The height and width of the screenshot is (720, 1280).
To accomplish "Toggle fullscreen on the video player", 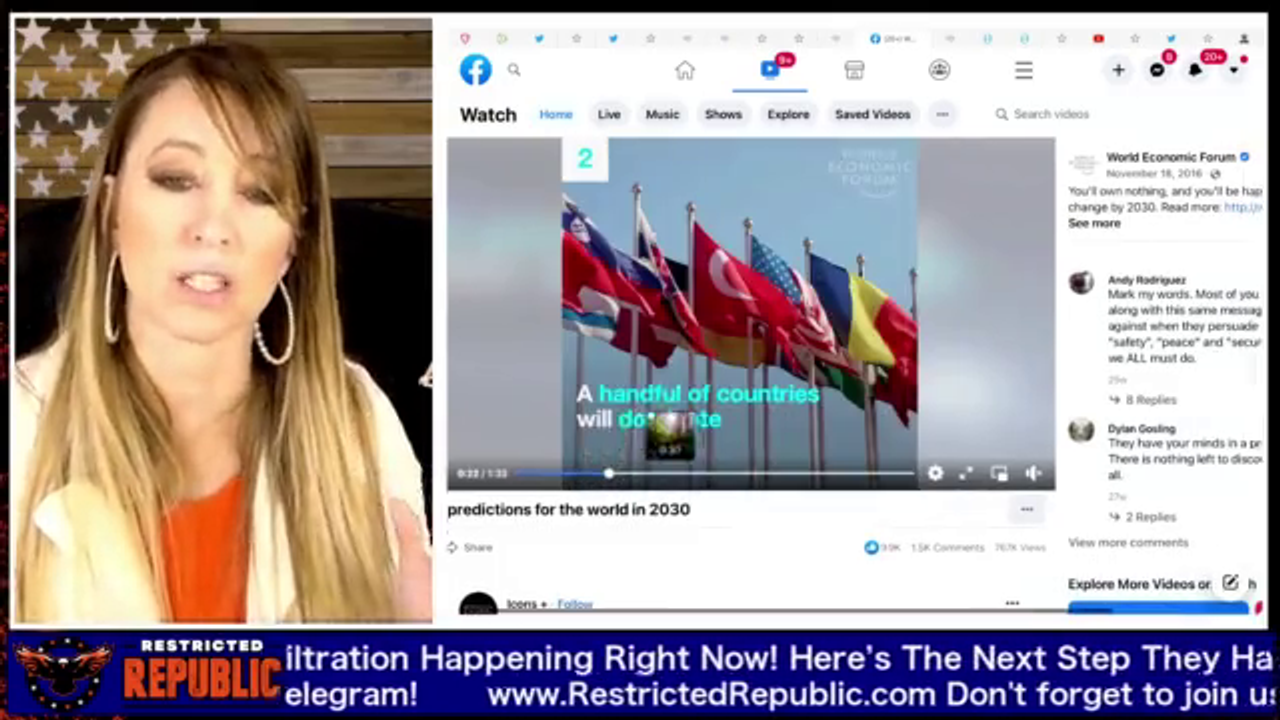I will (966, 473).
